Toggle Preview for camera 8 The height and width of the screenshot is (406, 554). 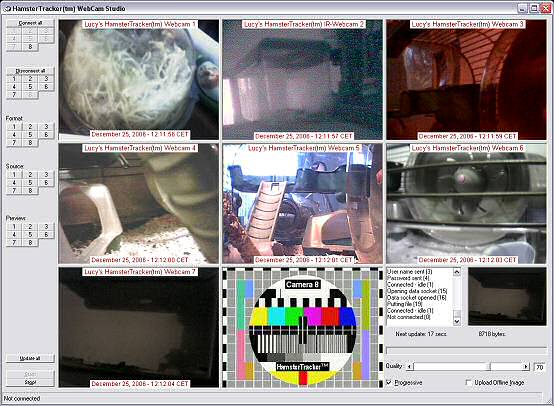[x=30, y=242]
